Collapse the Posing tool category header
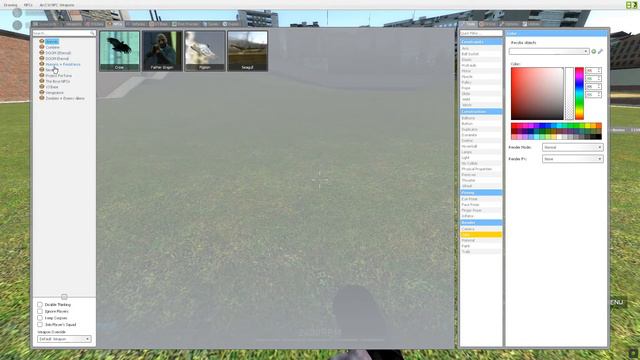The image size is (640, 360). (x=481, y=192)
